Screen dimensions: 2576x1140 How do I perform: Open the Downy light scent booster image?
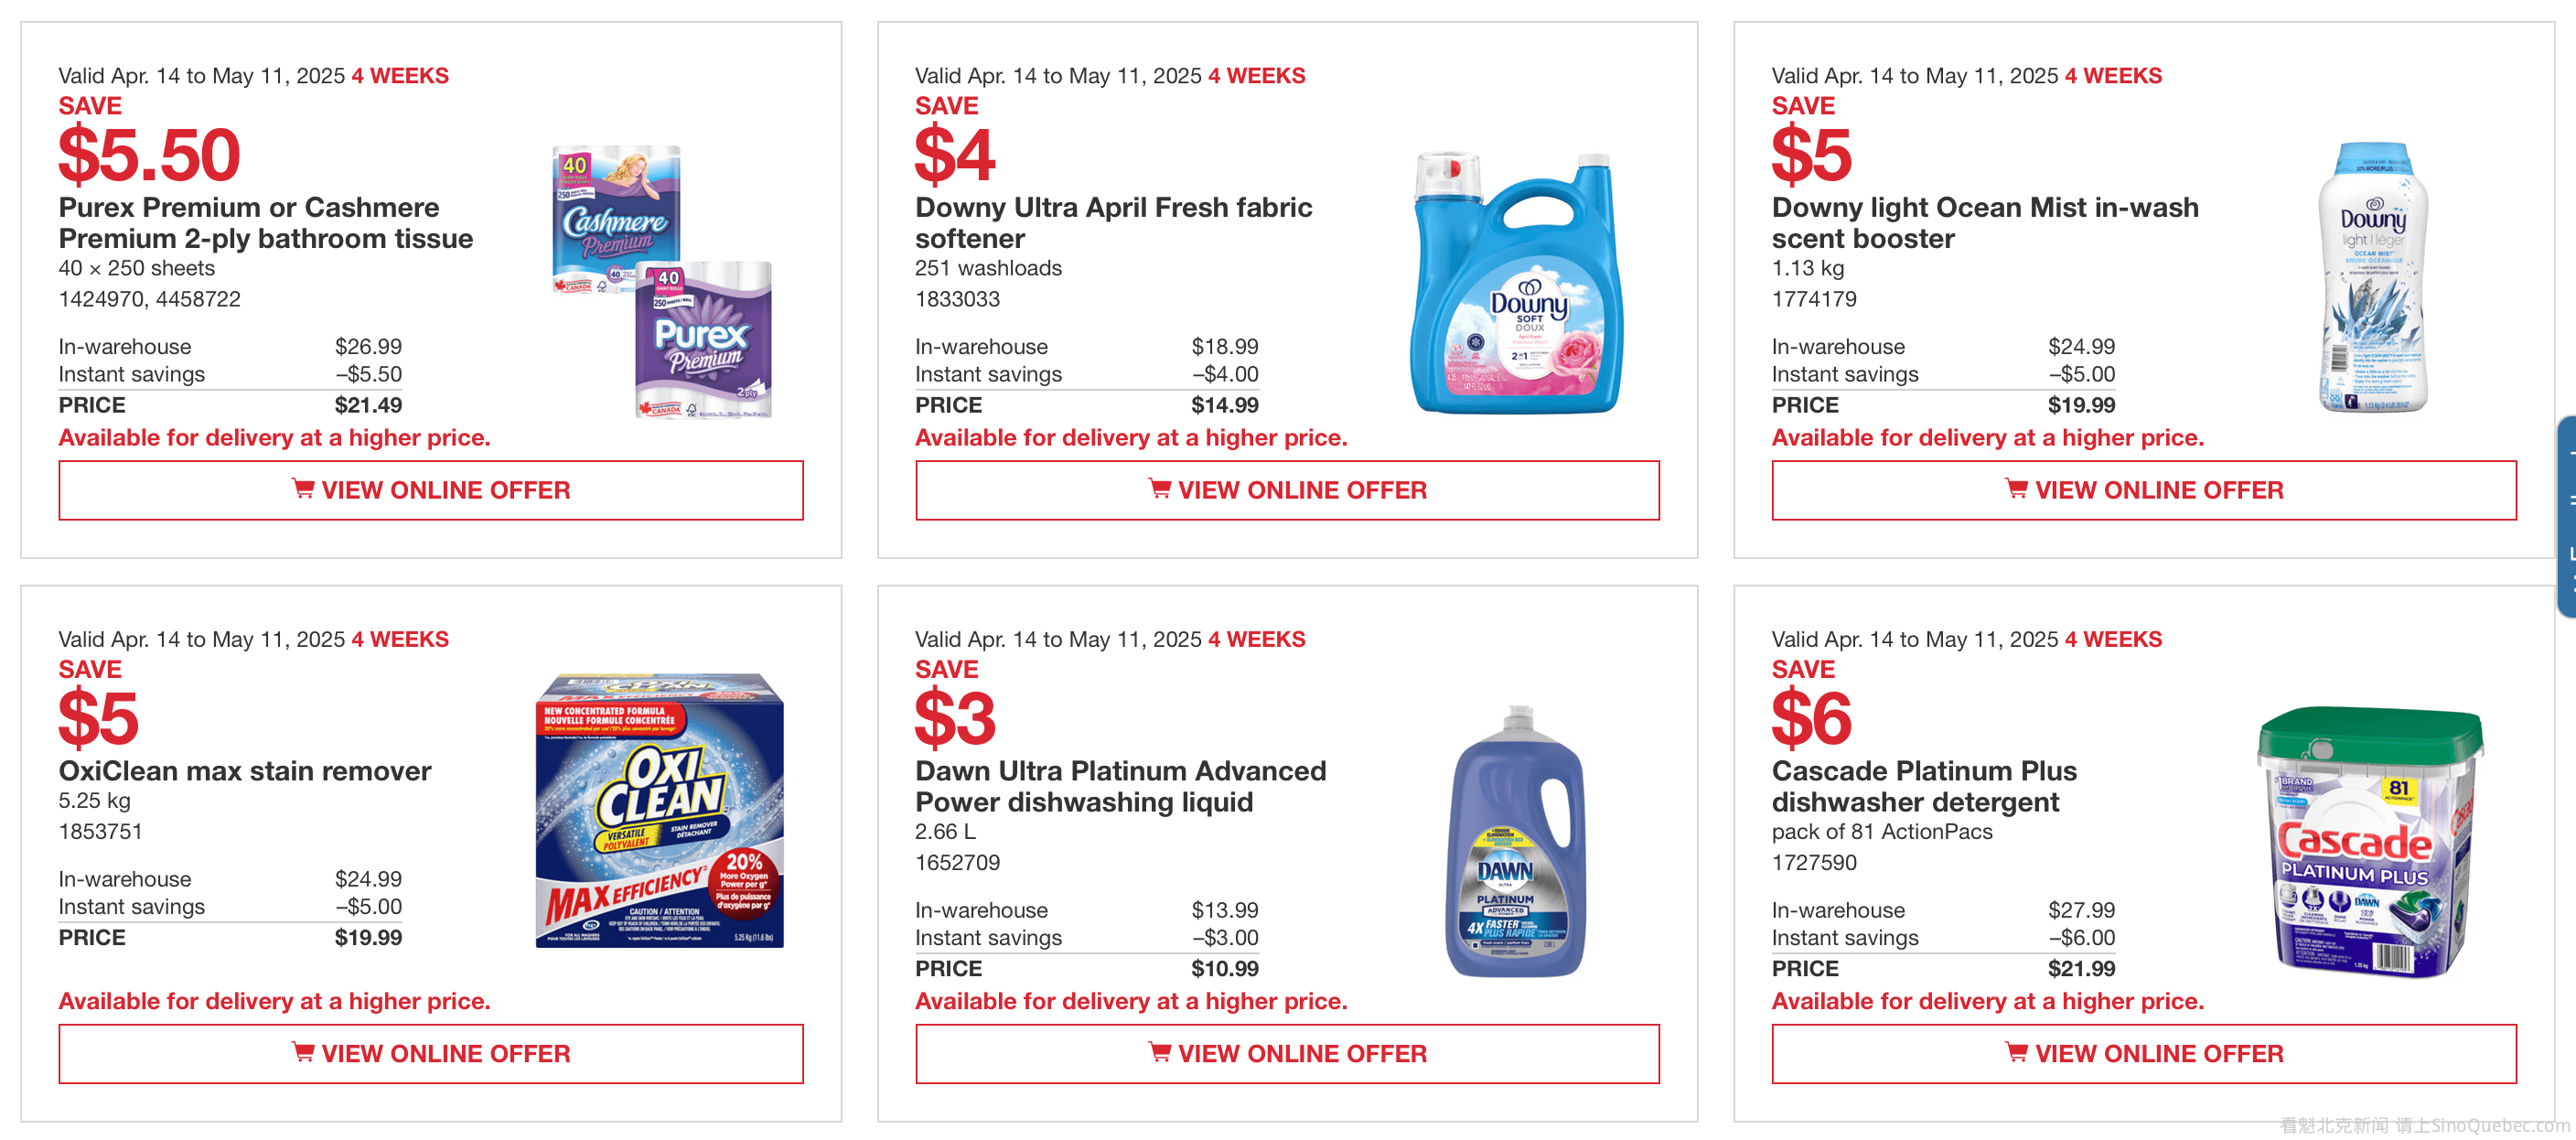[x=2372, y=277]
